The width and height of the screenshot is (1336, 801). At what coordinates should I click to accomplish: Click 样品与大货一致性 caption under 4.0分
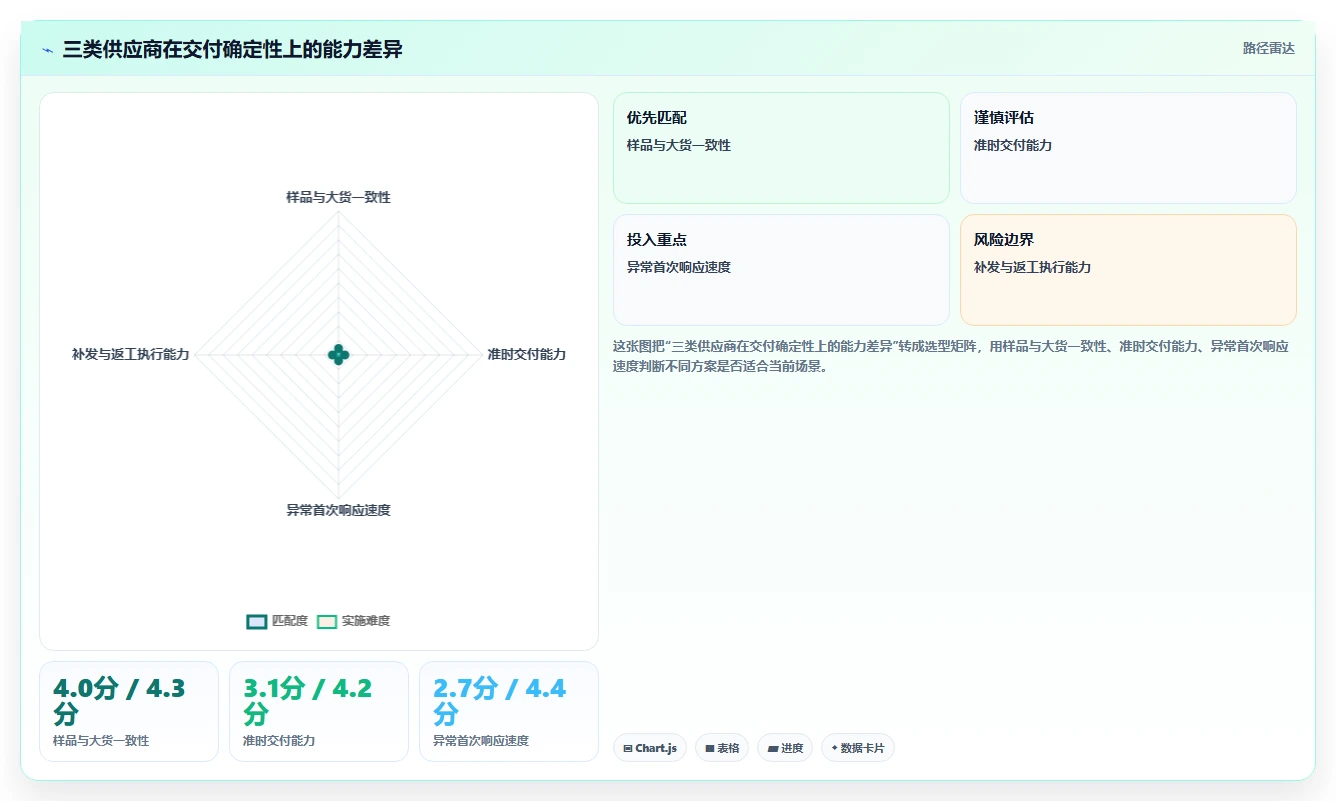click(101, 741)
